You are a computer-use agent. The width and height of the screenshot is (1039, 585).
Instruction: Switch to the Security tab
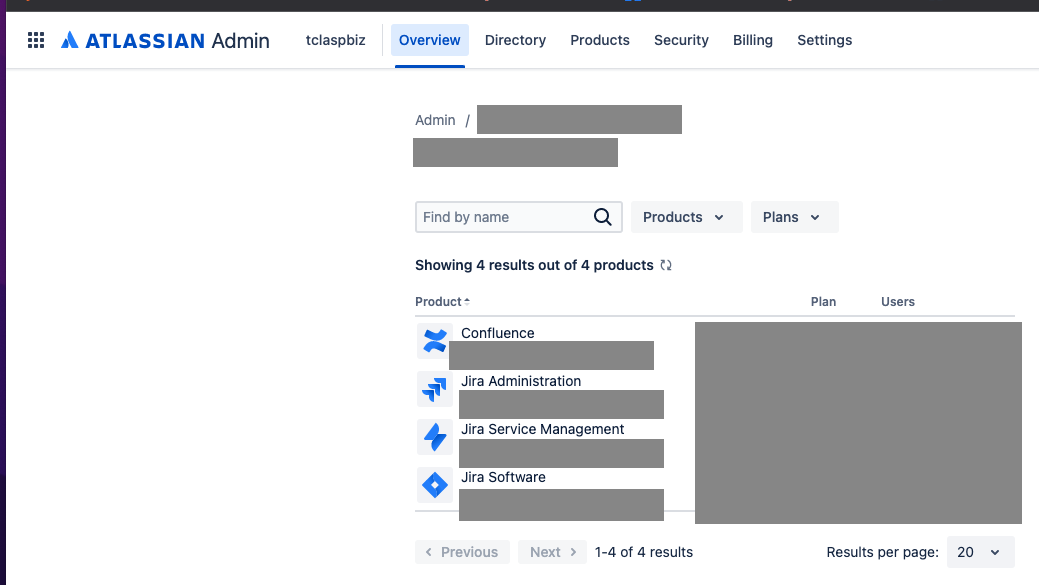point(681,40)
